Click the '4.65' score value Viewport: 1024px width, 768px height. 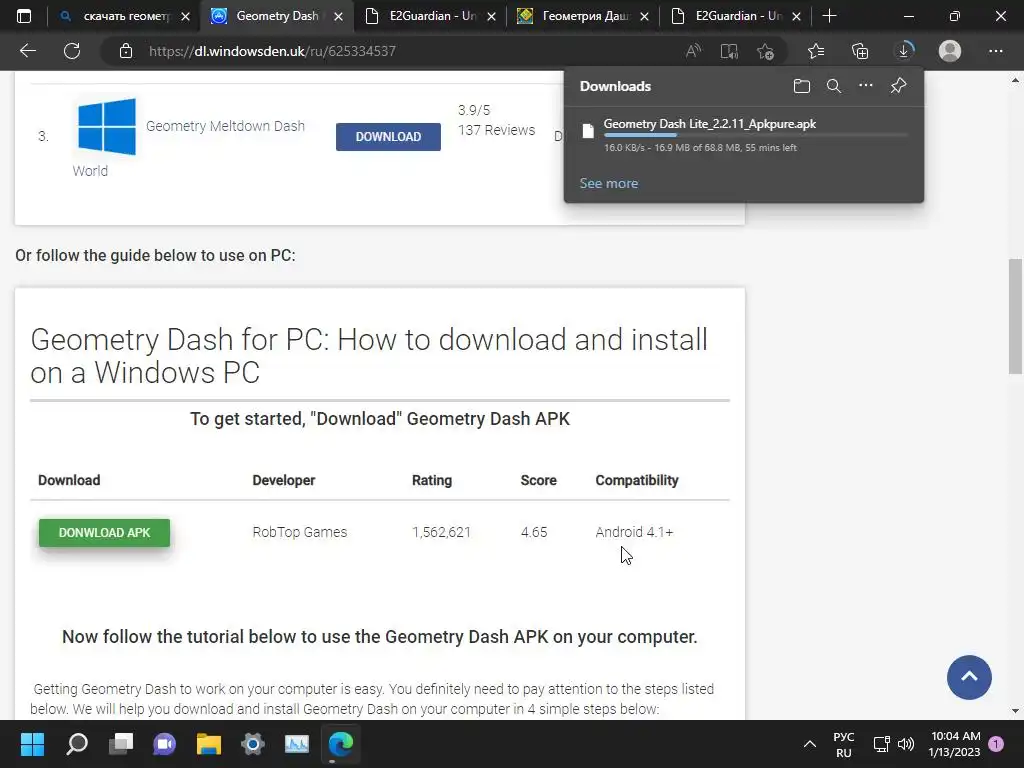point(534,532)
